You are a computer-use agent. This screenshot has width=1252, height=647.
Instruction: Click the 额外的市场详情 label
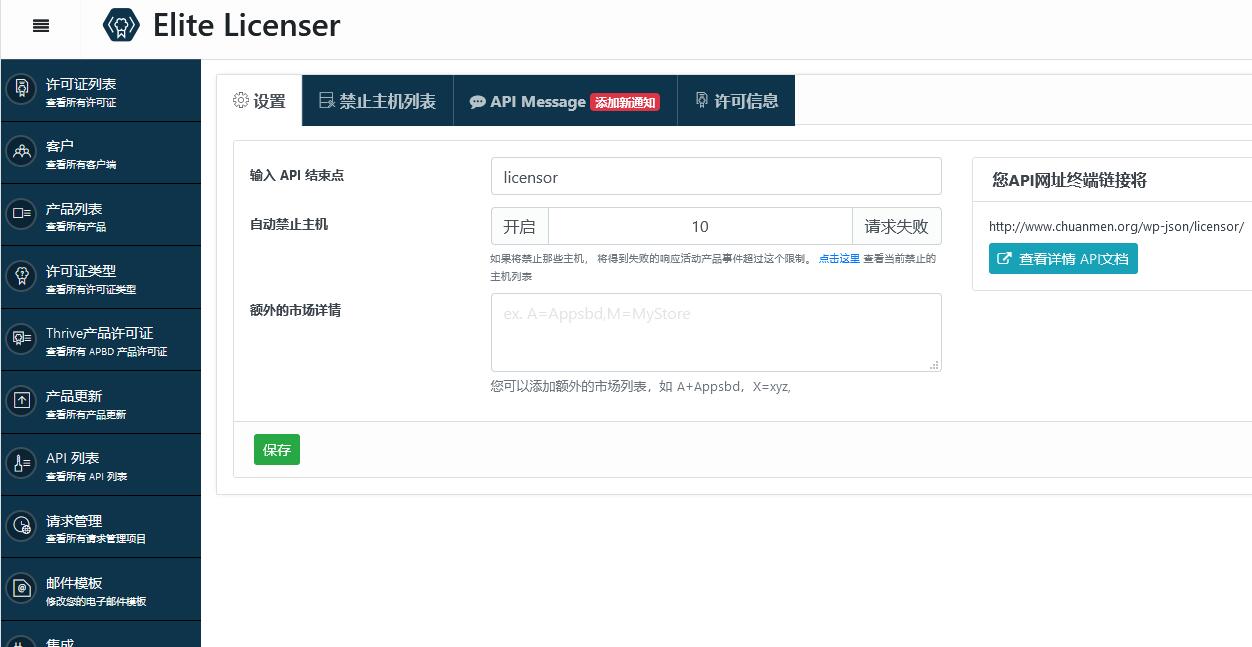pyautogui.click(x=295, y=310)
